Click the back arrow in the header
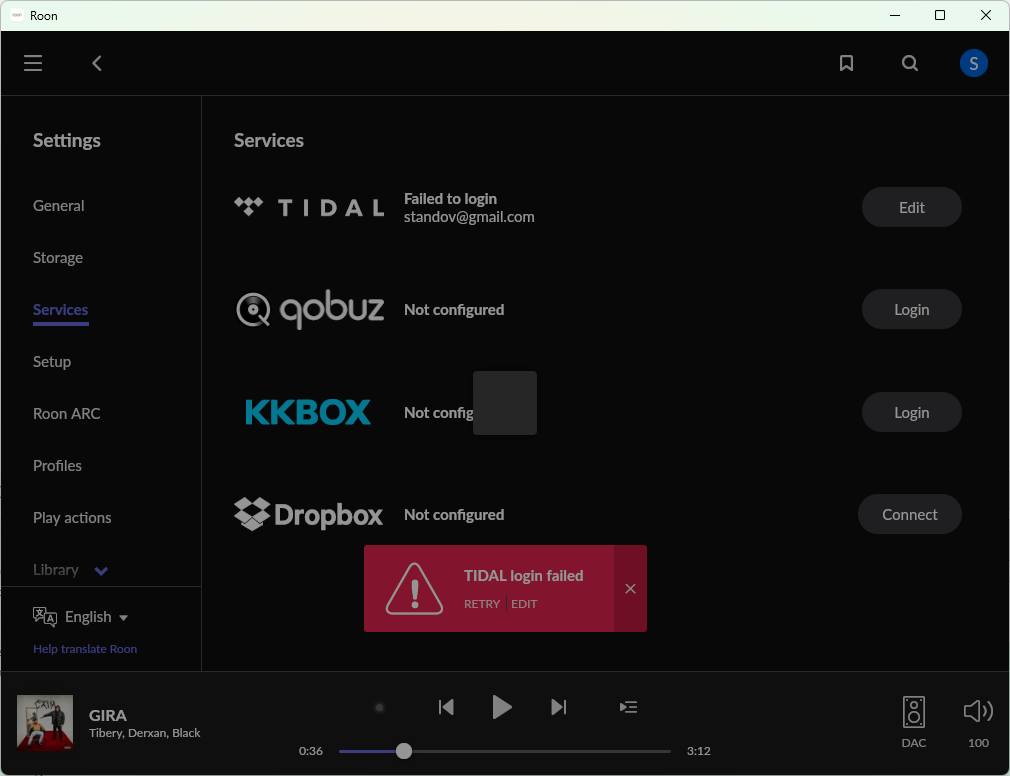 click(97, 62)
